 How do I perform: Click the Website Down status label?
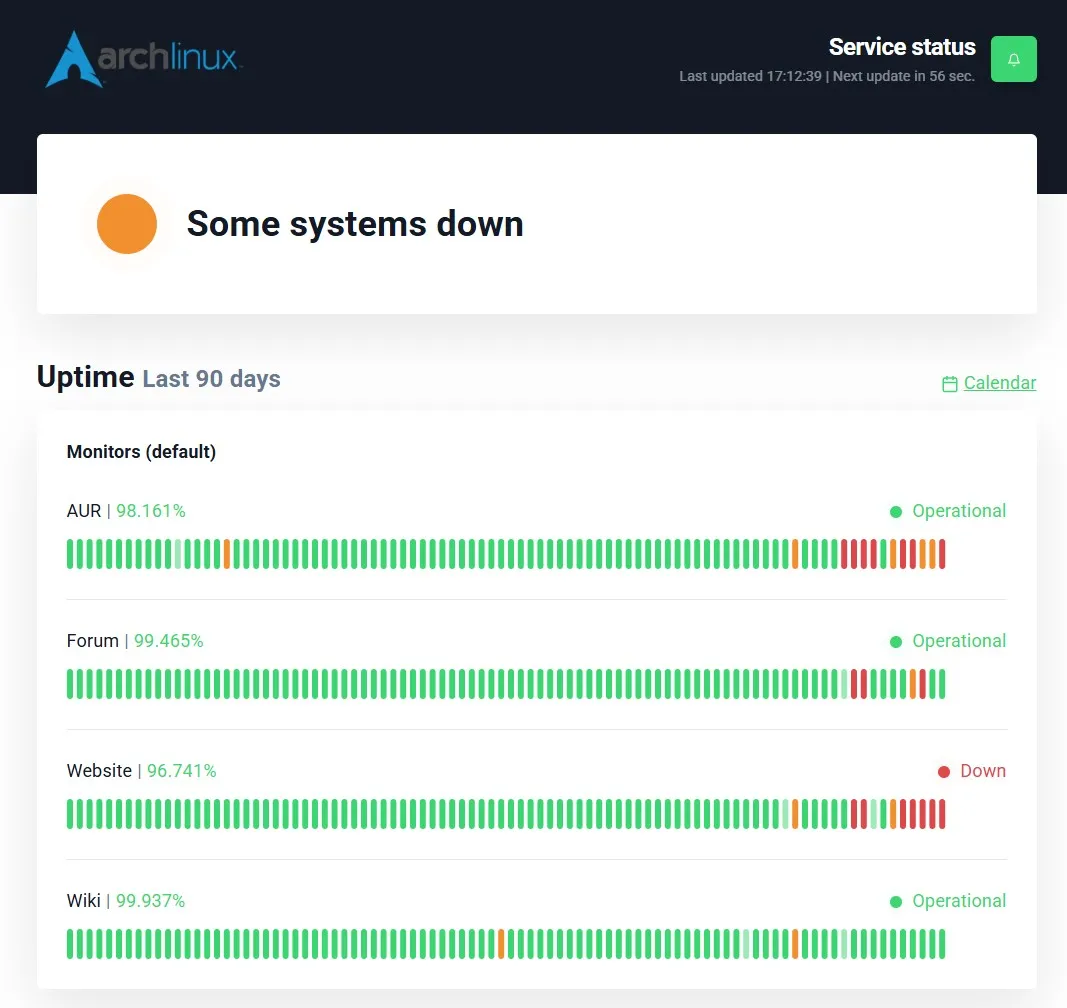[983, 771]
